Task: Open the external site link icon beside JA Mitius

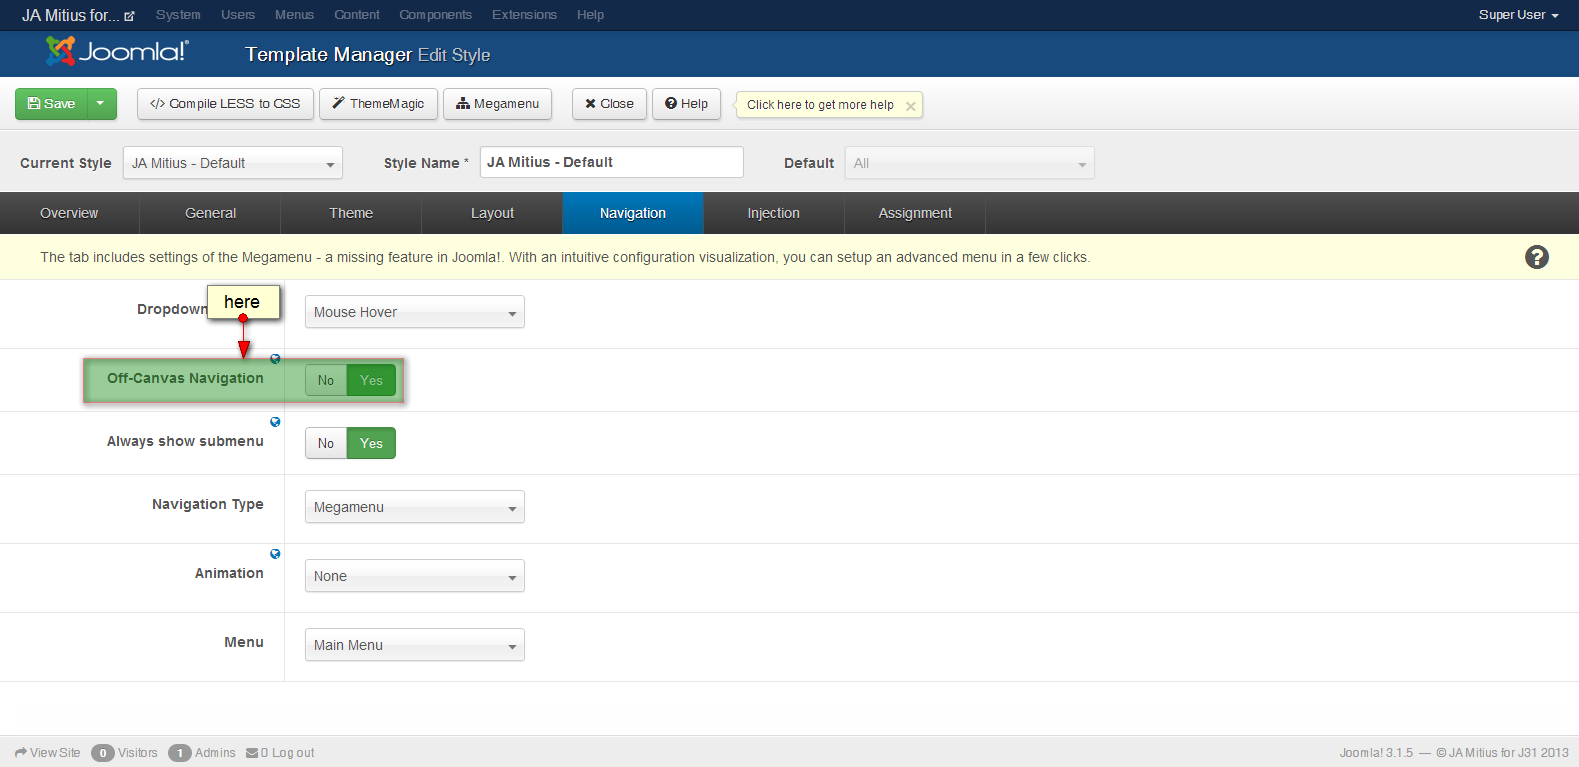Action: pos(129,16)
